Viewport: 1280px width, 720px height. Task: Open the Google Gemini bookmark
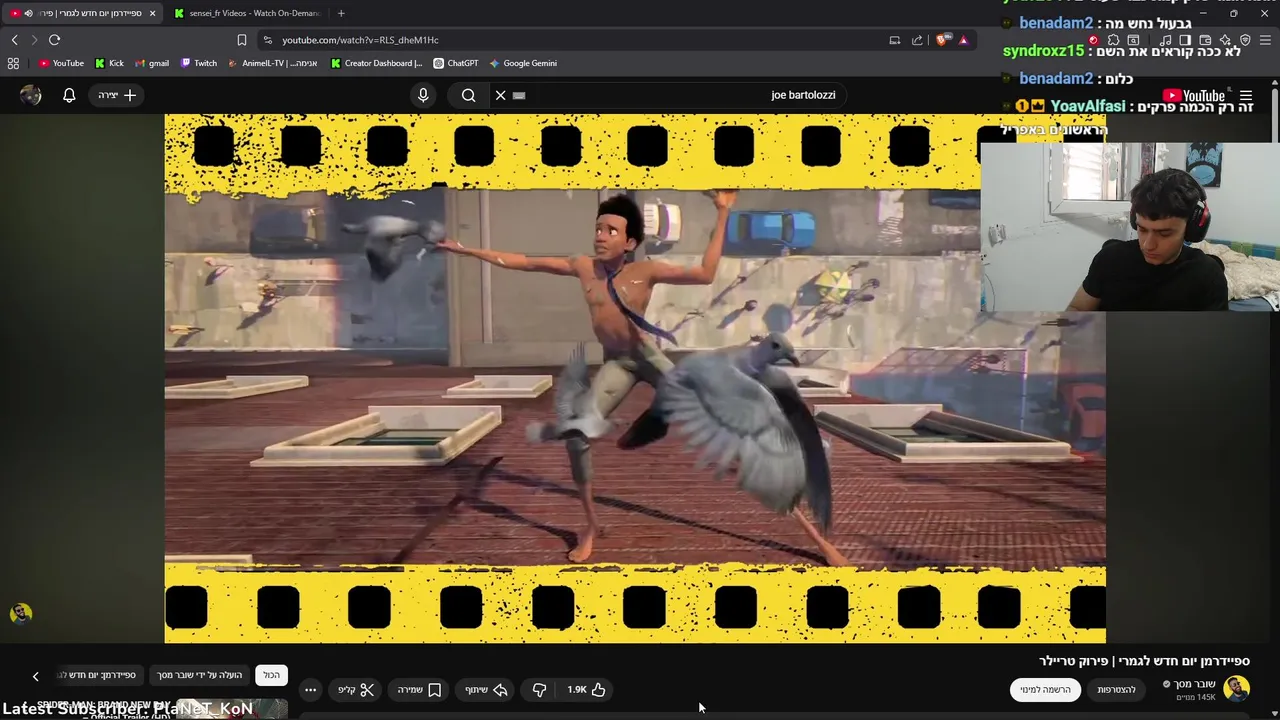(x=522, y=63)
